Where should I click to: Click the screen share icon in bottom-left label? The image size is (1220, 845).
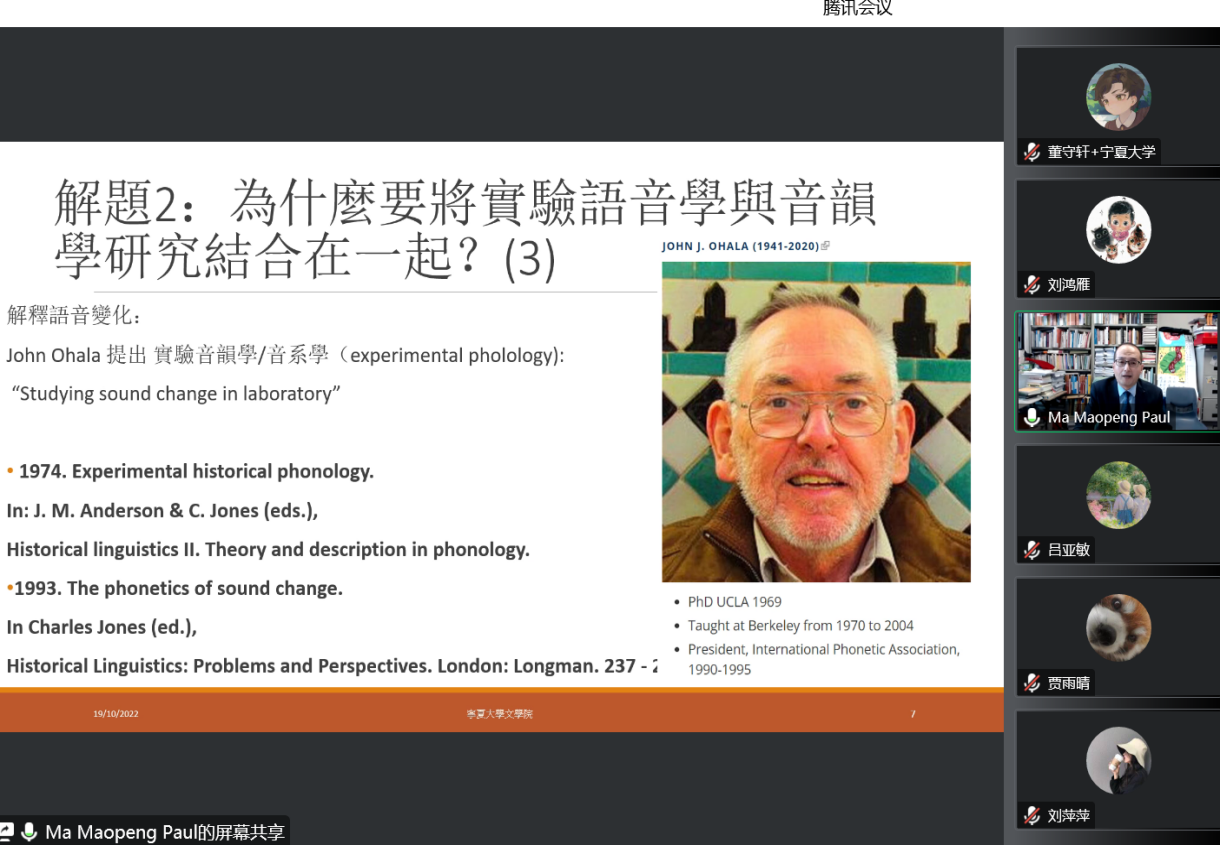pyautogui.click(x=8, y=832)
